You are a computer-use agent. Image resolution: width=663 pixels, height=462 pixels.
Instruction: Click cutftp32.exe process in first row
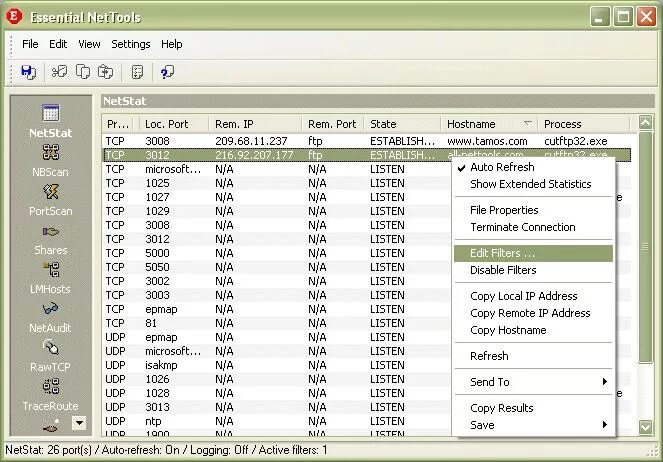tap(575, 141)
